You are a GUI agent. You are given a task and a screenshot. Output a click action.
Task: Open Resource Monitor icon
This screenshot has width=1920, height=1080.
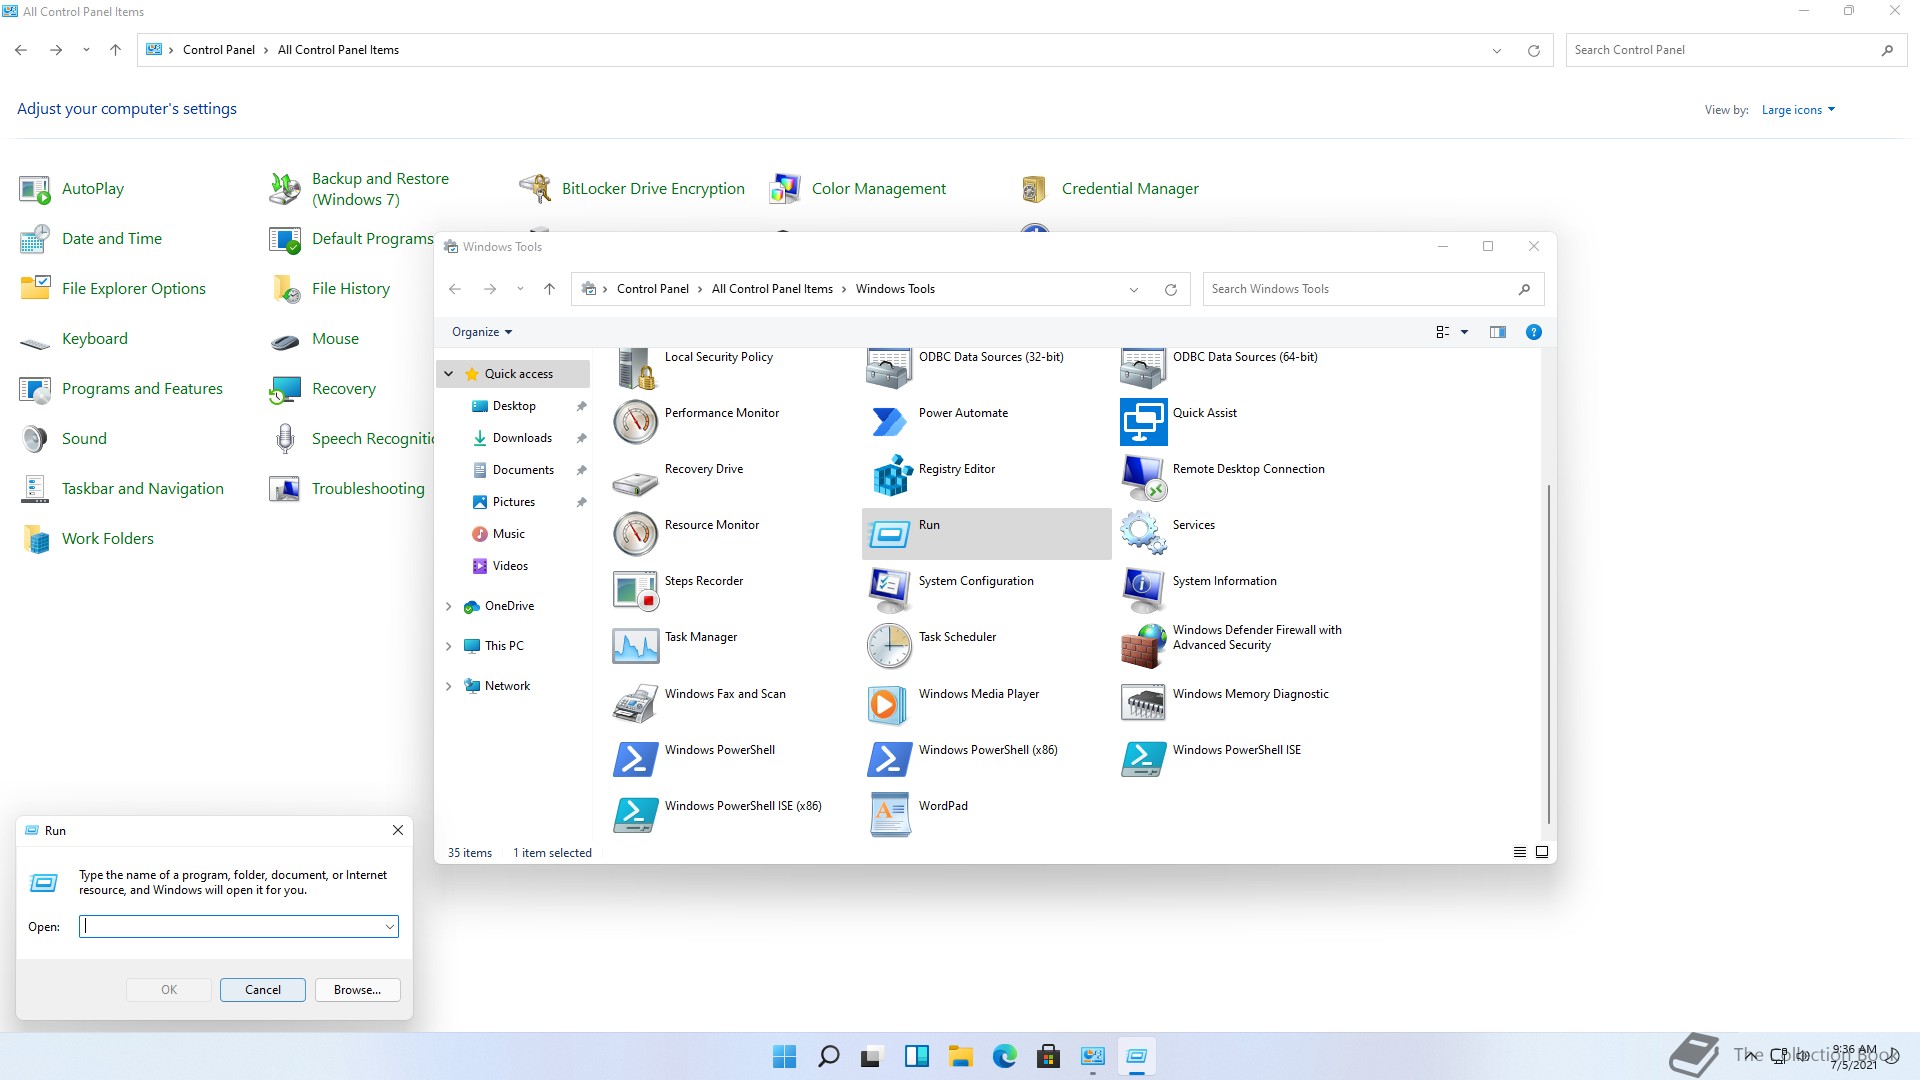[635, 534]
